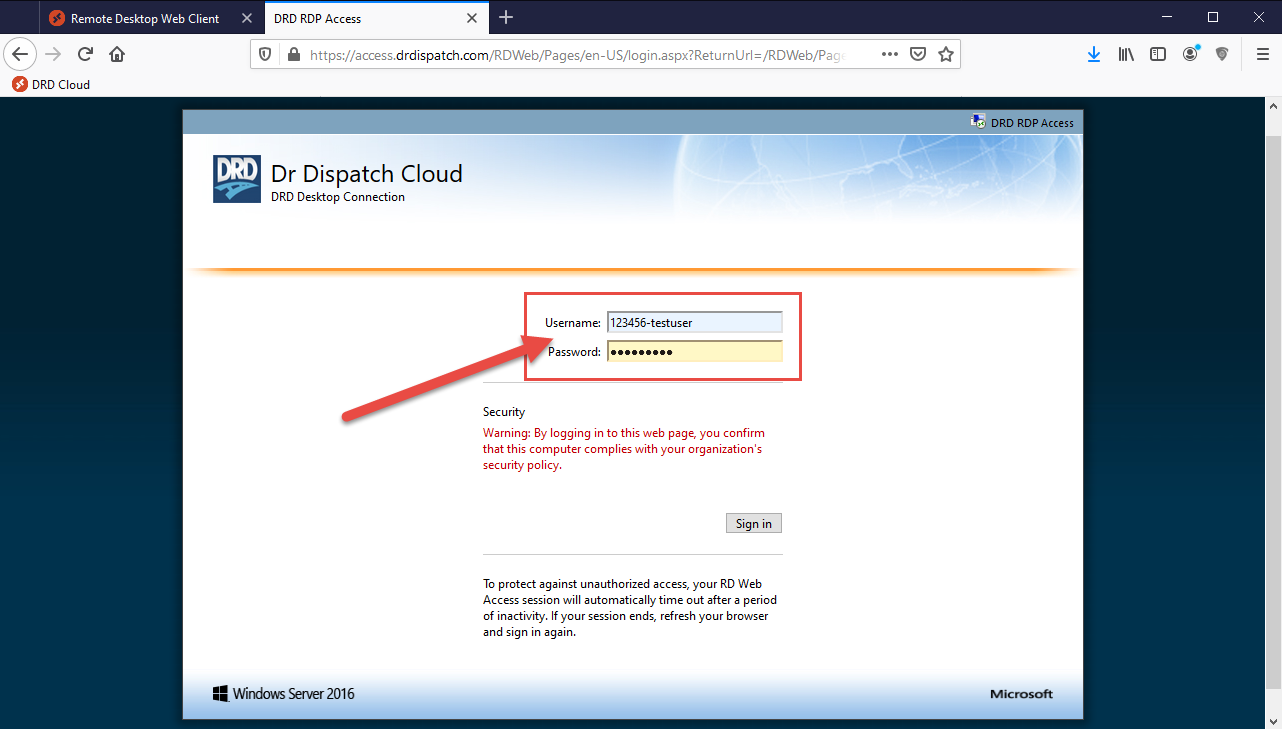
Task: Click the Windows Server 2016 logo
Action: coord(283,693)
